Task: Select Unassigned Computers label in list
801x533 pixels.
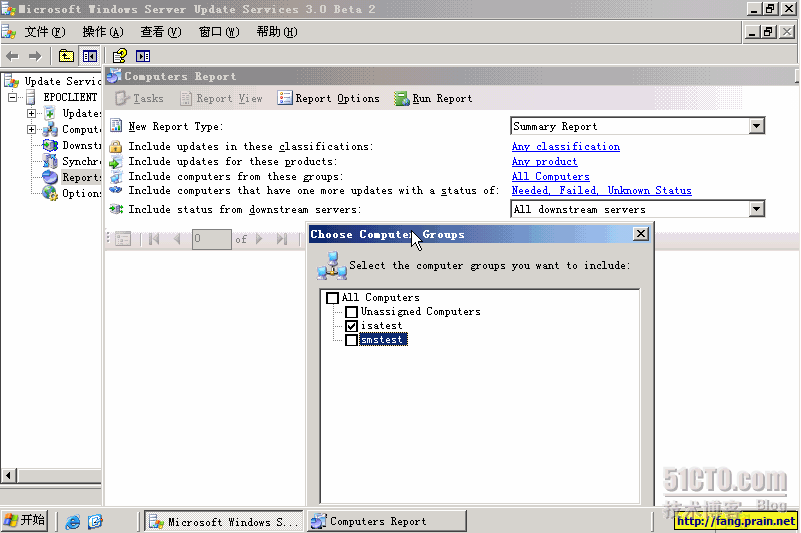Action: click(x=420, y=311)
